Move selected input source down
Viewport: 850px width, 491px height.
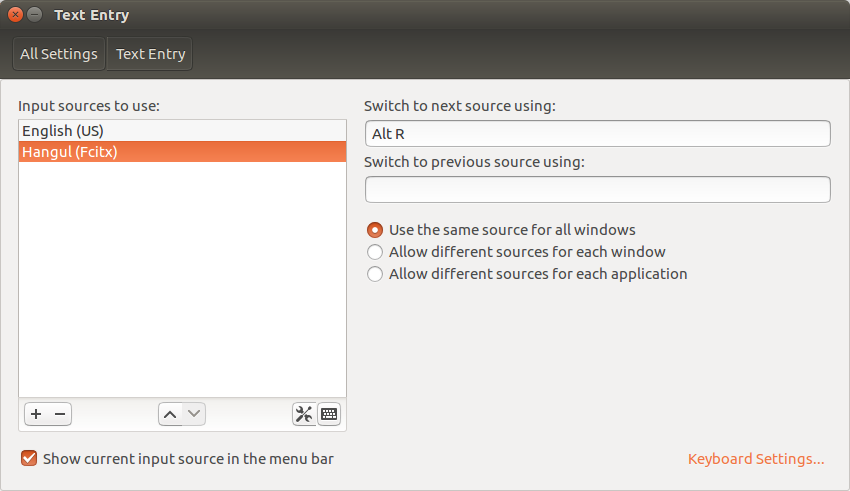[194, 414]
